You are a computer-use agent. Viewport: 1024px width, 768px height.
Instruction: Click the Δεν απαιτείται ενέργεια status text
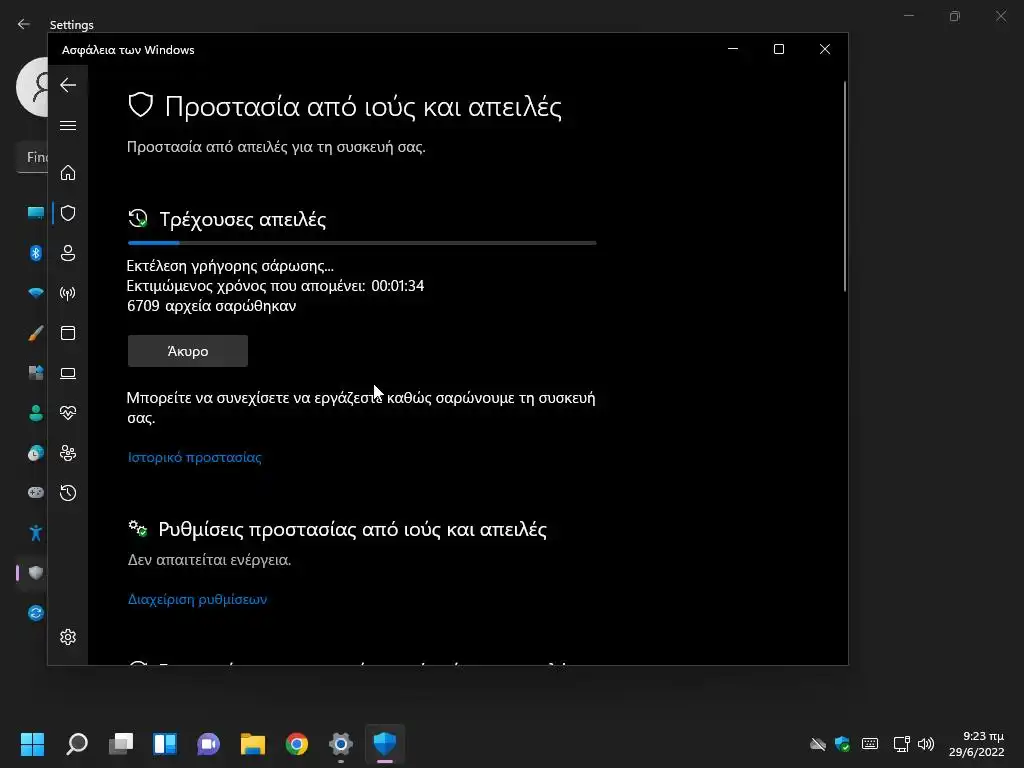(x=210, y=560)
